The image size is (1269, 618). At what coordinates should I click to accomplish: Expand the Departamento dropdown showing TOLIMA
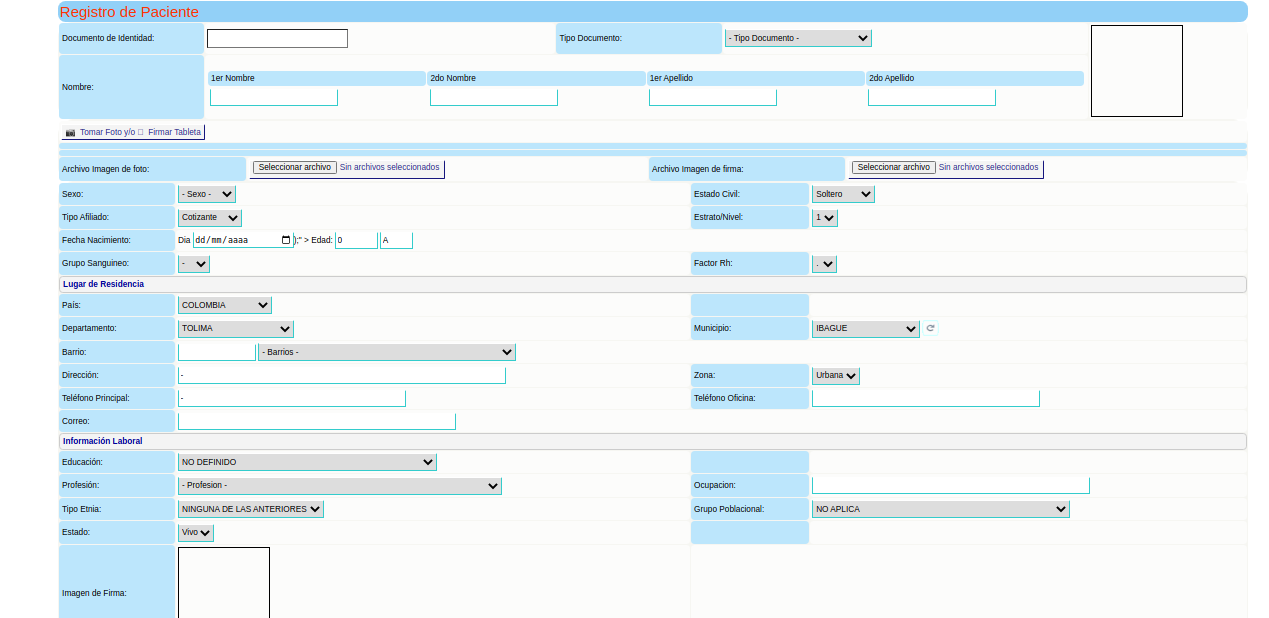click(235, 328)
